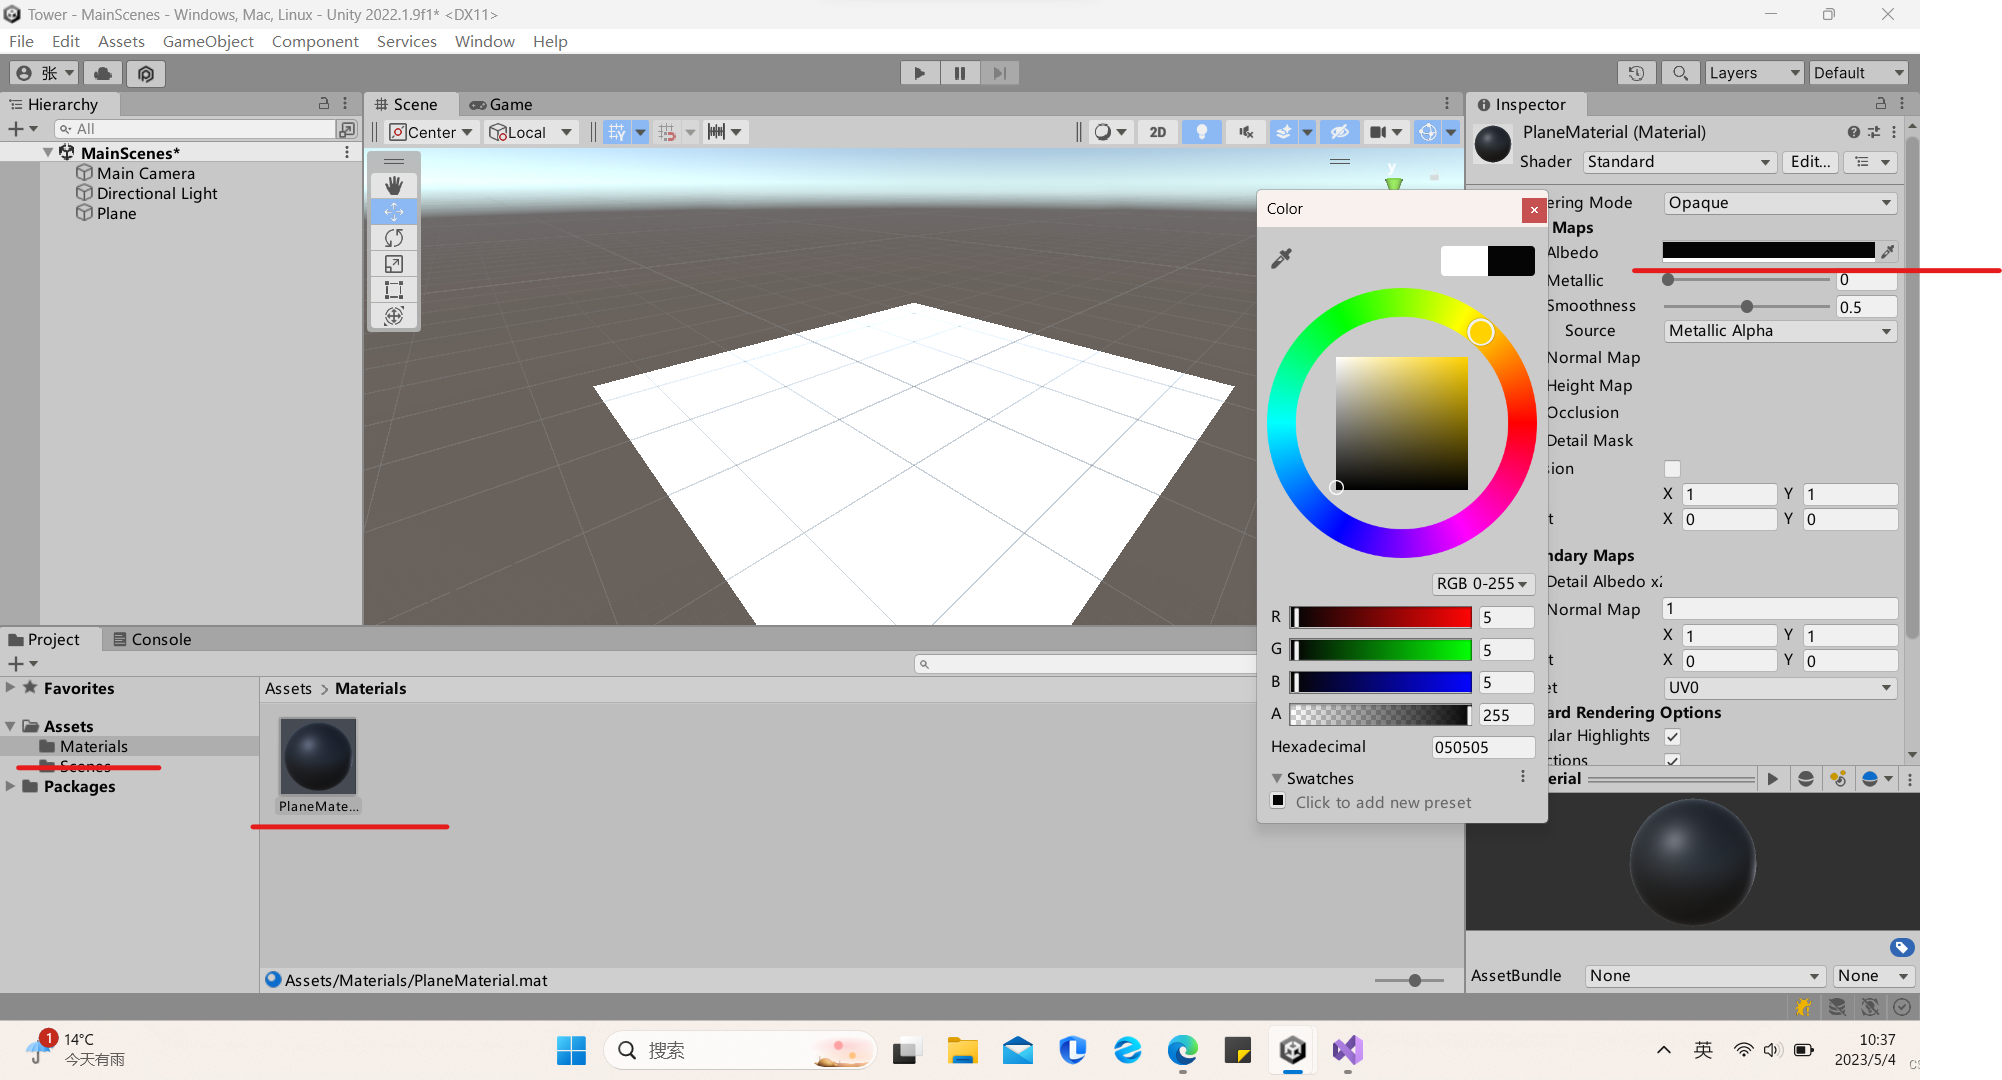
Task: Open the cloud services icon
Action: (x=102, y=73)
